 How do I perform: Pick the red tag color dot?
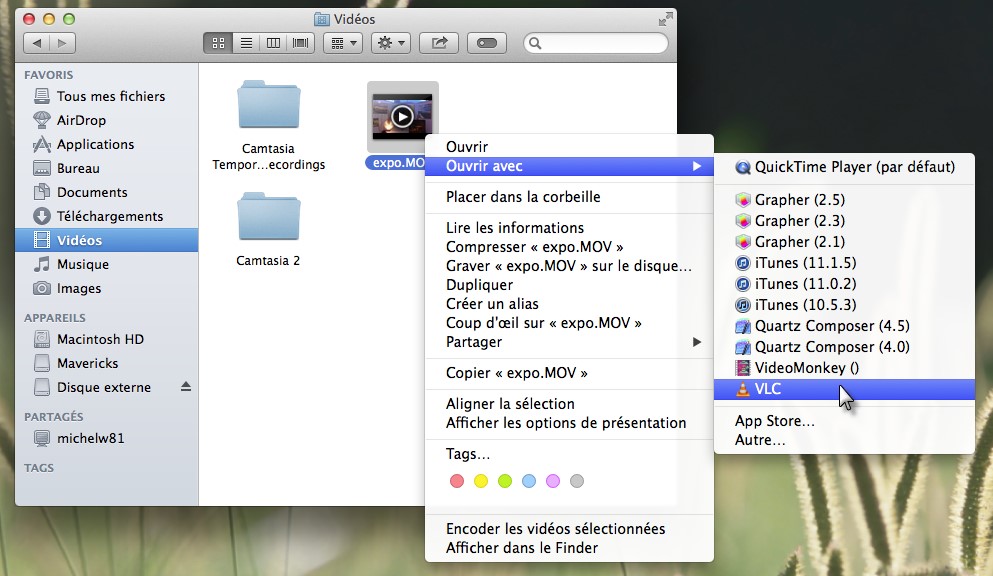[457, 481]
